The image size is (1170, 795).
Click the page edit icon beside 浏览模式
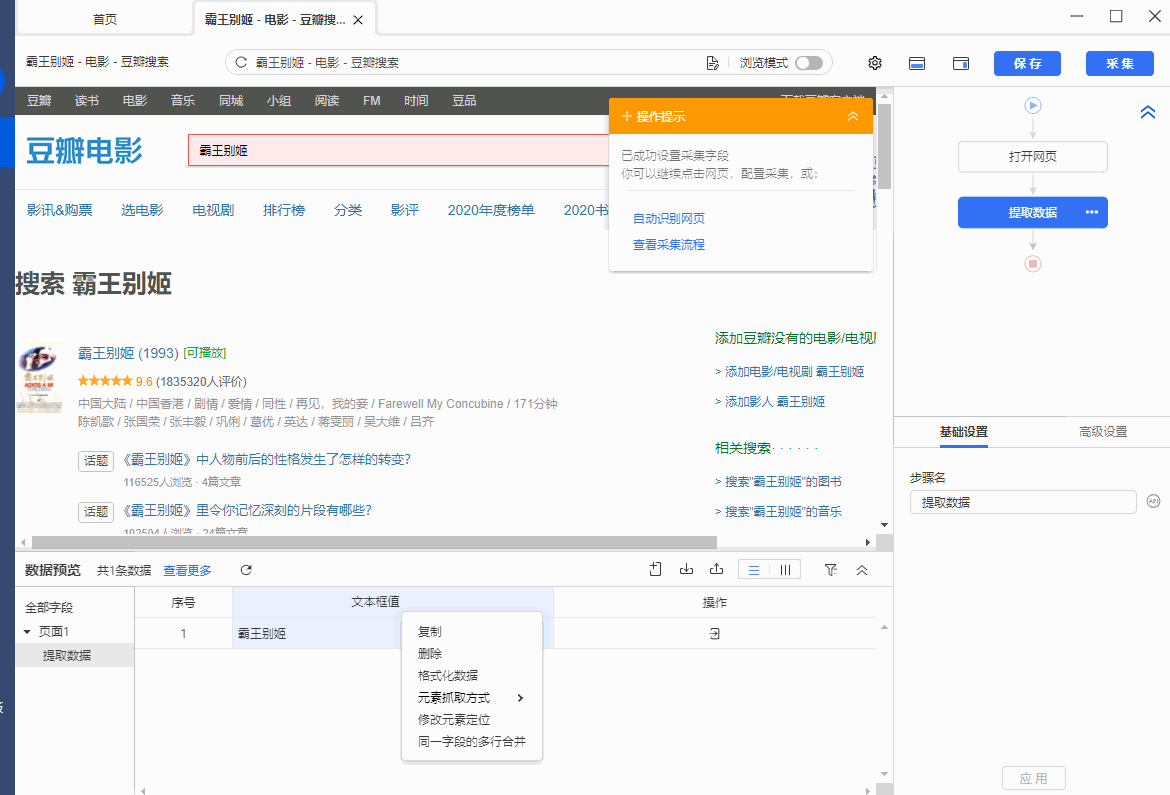click(713, 63)
